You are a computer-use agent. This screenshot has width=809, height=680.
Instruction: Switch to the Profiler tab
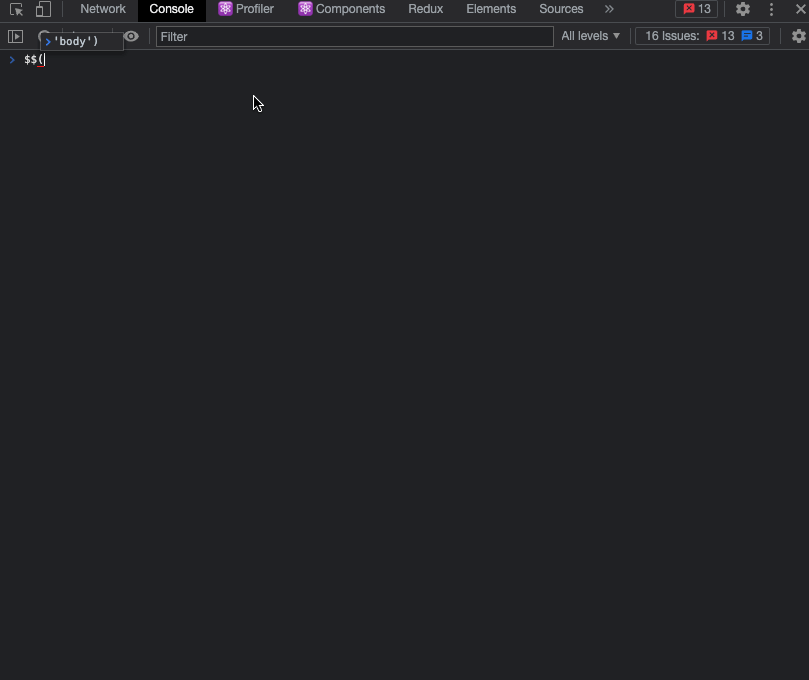(x=248, y=9)
